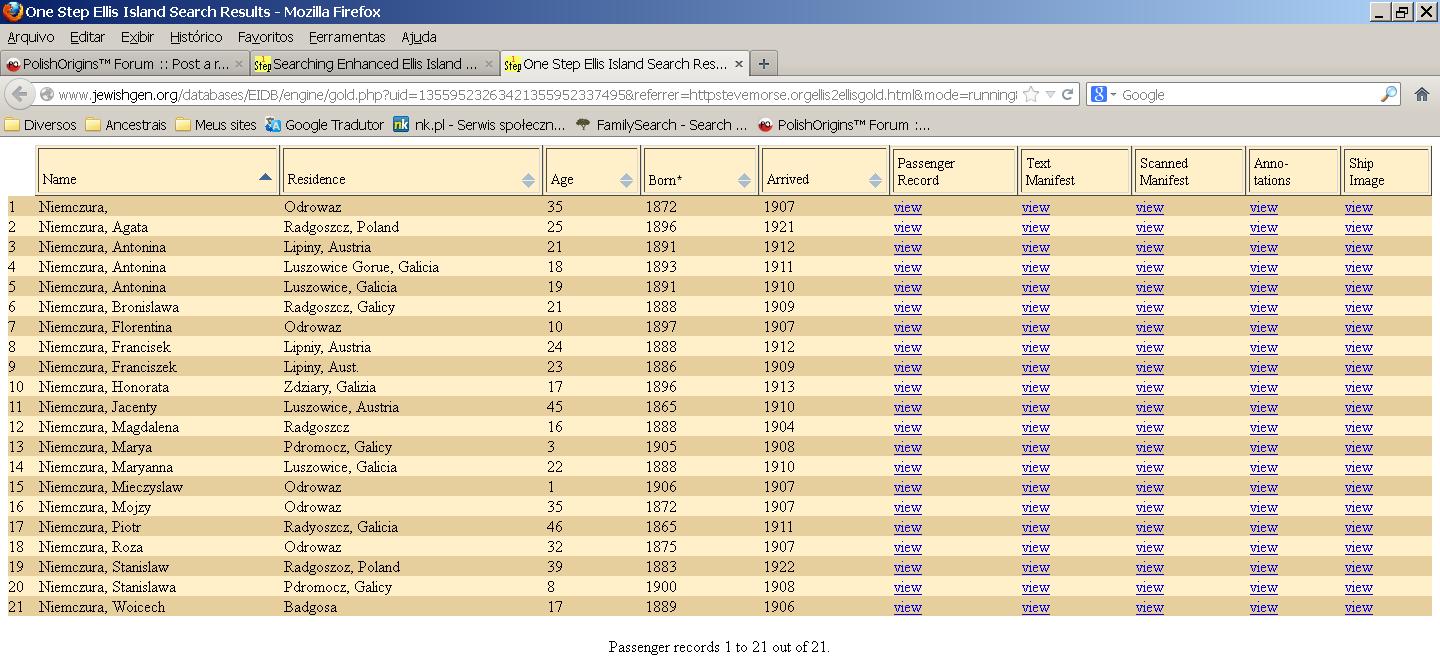Switch to the PolishOrigins Forum tab

pos(125,64)
